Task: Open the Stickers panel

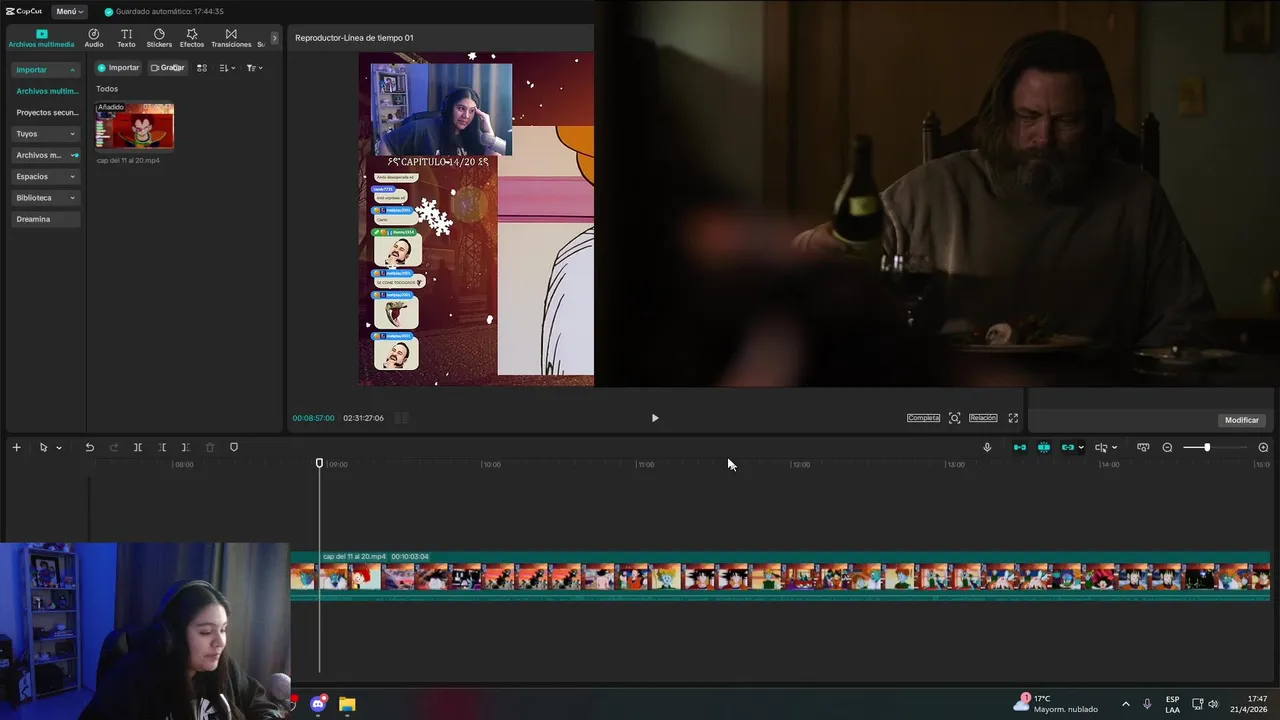Action: pyautogui.click(x=159, y=38)
